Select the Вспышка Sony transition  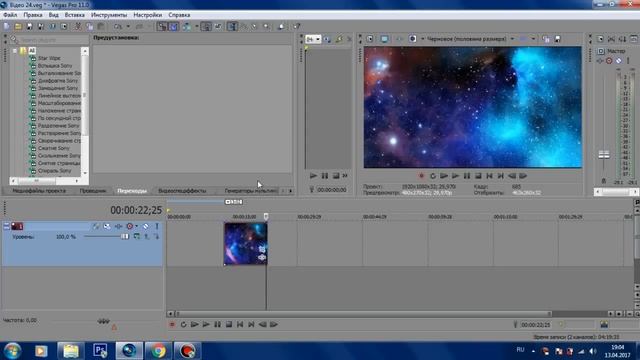tap(55, 66)
